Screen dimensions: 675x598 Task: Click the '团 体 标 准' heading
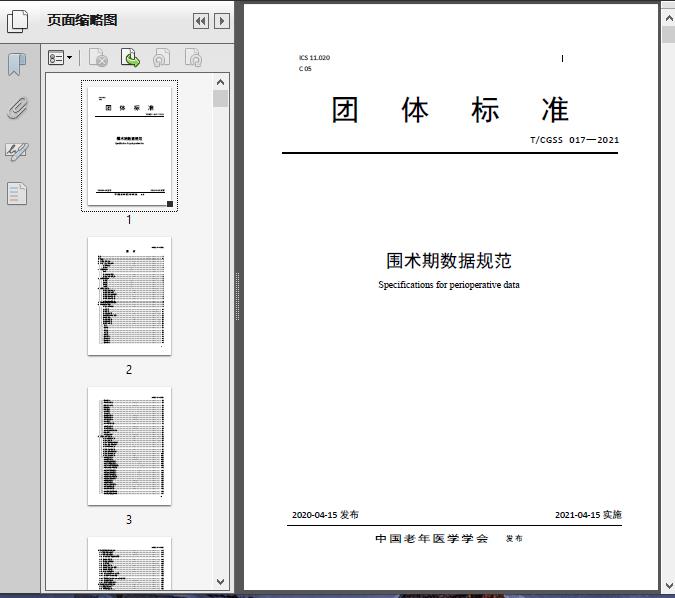pyautogui.click(x=450, y=110)
